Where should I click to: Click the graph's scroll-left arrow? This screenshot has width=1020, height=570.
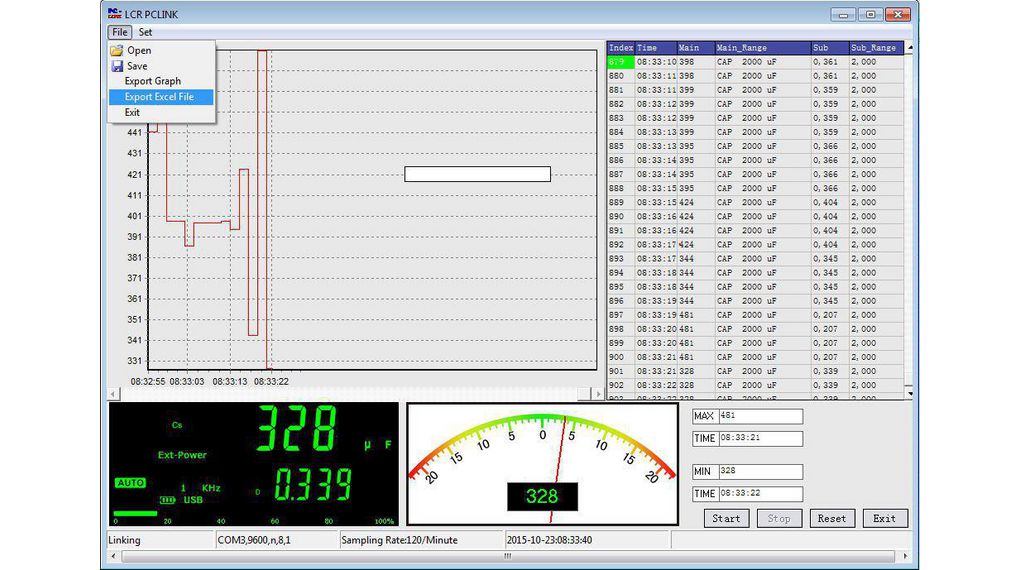click(x=112, y=394)
